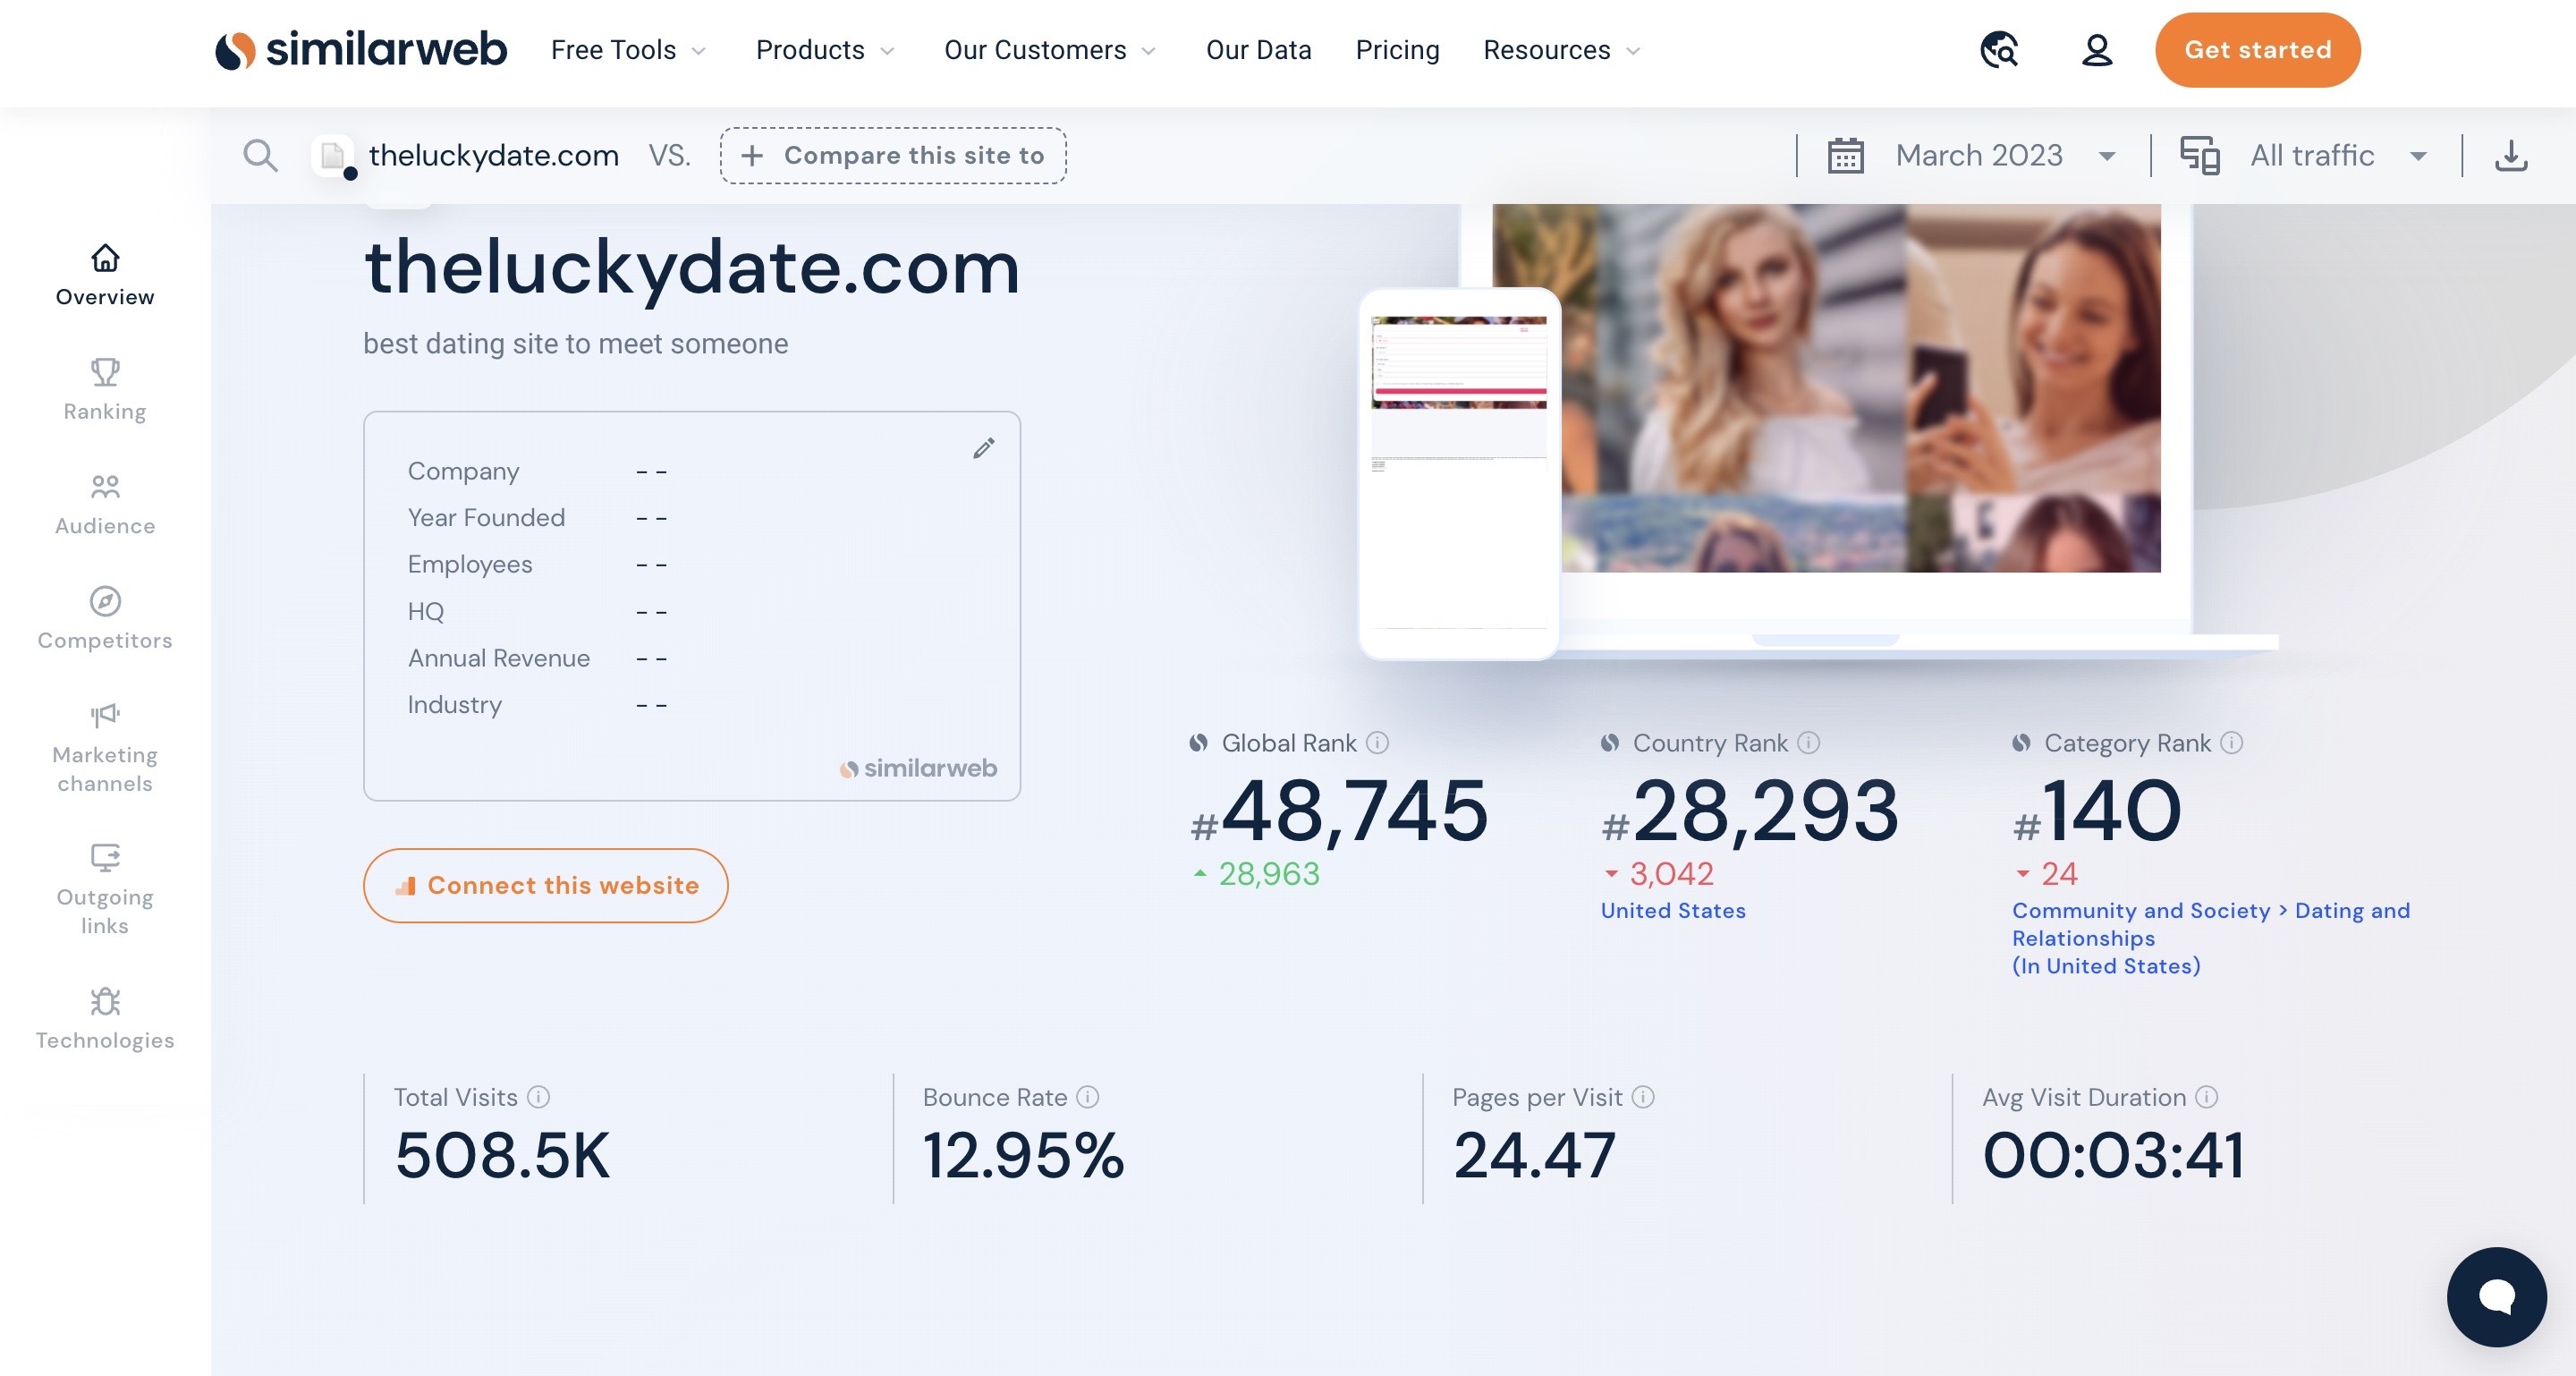2576x1376 pixels.
Task: Click the Pages per Visit value 24.47
Action: [x=1534, y=1156]
